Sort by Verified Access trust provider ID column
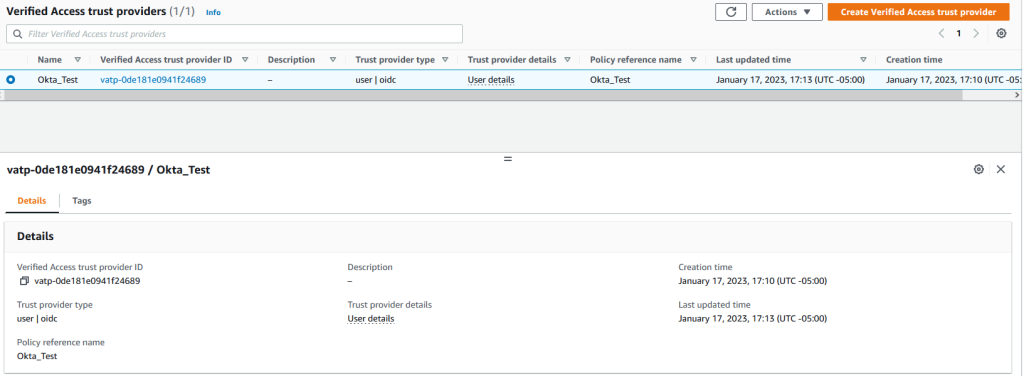Viewport: 1024px width, 376px height. tap(245, 59)
